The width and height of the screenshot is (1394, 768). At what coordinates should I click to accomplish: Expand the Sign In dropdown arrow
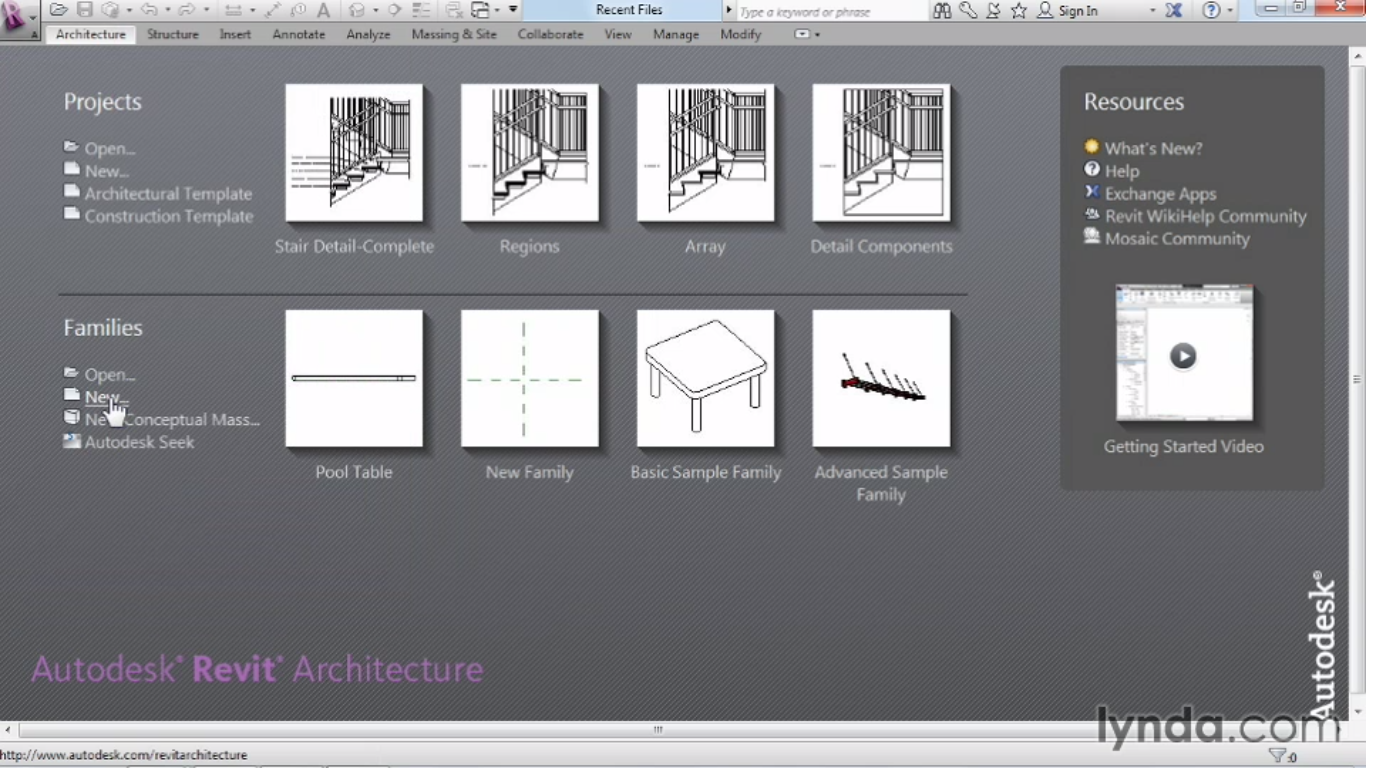pos(1152,11)
